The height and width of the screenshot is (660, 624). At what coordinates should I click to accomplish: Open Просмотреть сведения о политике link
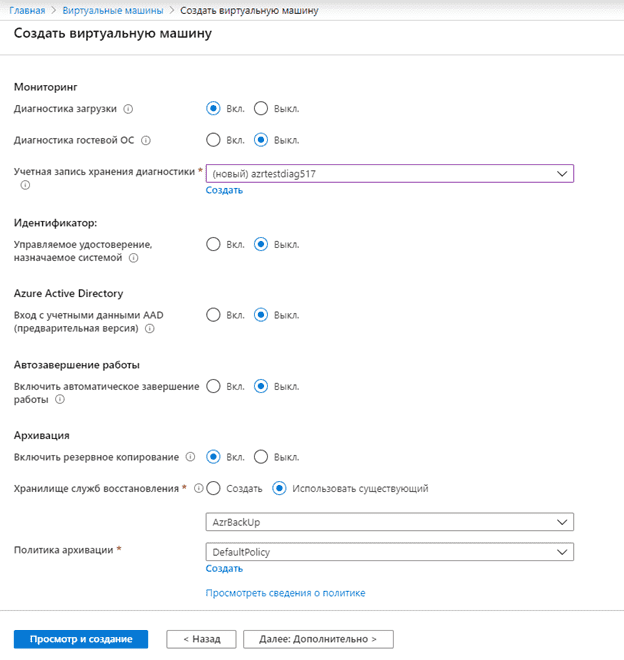click(x=285, y=593)
